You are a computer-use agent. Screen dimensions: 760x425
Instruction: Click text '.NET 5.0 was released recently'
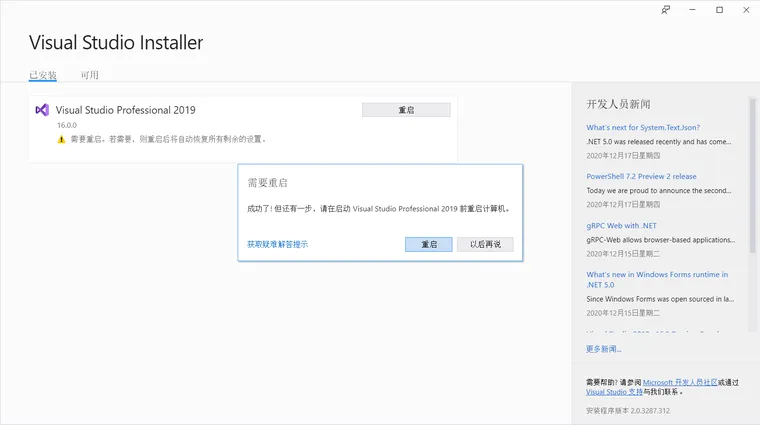coord(659,142)
